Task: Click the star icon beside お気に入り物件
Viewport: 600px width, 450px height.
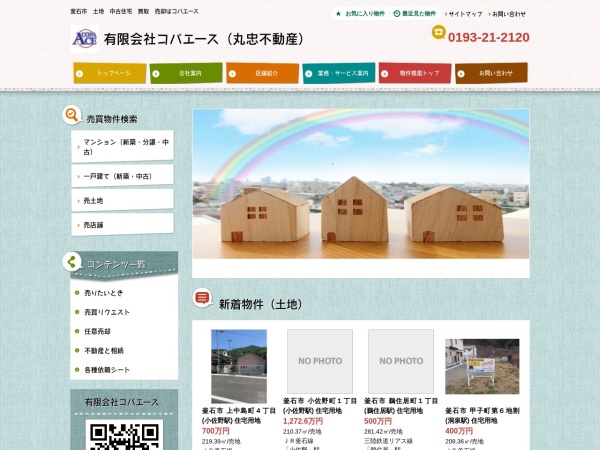Action: pyautogui.click(x=338, y=14)
